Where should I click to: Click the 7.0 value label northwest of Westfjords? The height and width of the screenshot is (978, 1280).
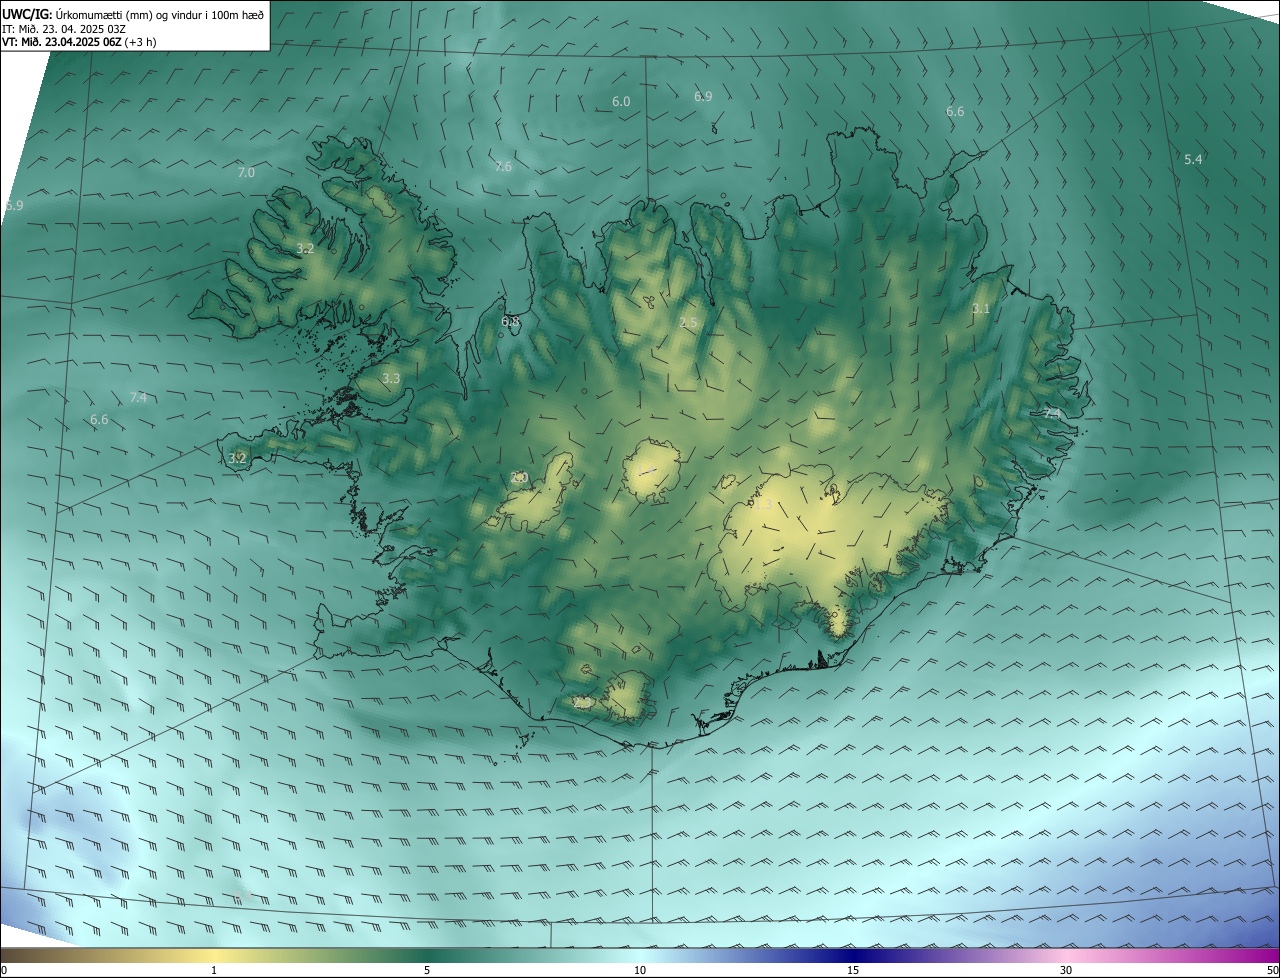[246, 173]
